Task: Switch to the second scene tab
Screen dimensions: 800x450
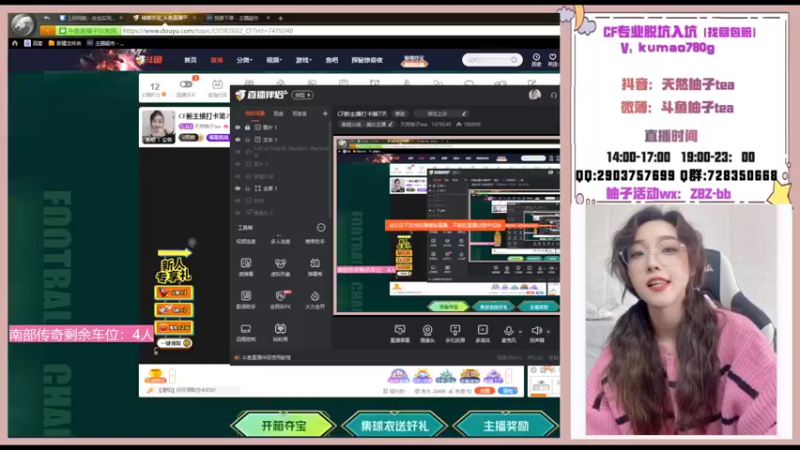Action: coord(279,113)
